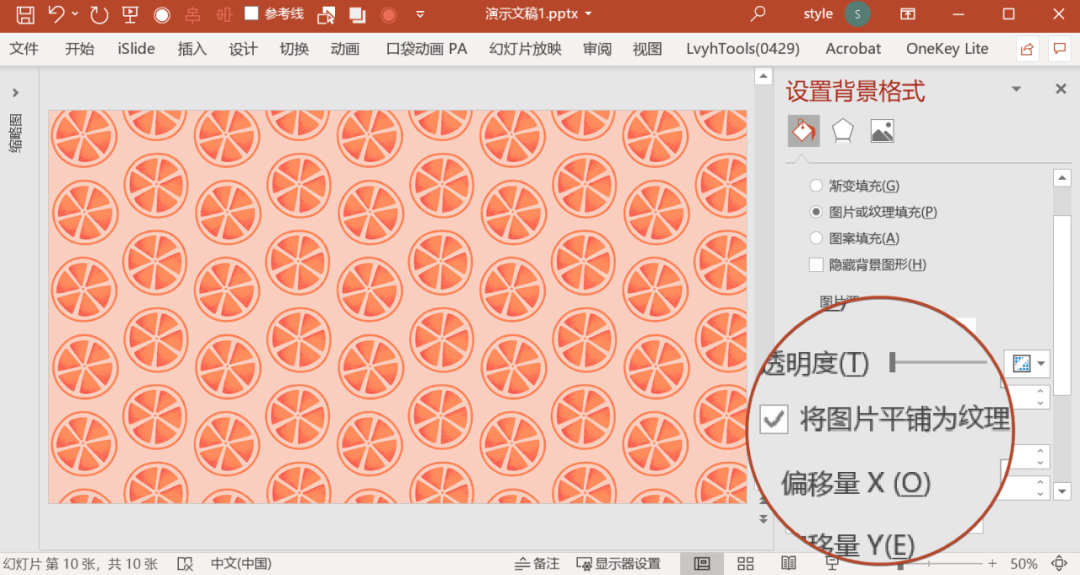Switch to the 插入 tab

192,49
